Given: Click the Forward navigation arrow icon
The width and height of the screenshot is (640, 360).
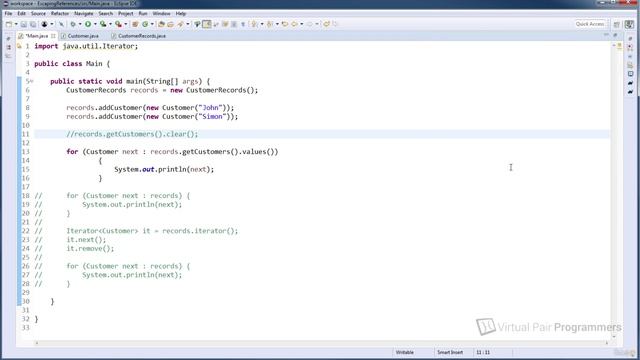Looking at the screenshot, I should (309, 24).
